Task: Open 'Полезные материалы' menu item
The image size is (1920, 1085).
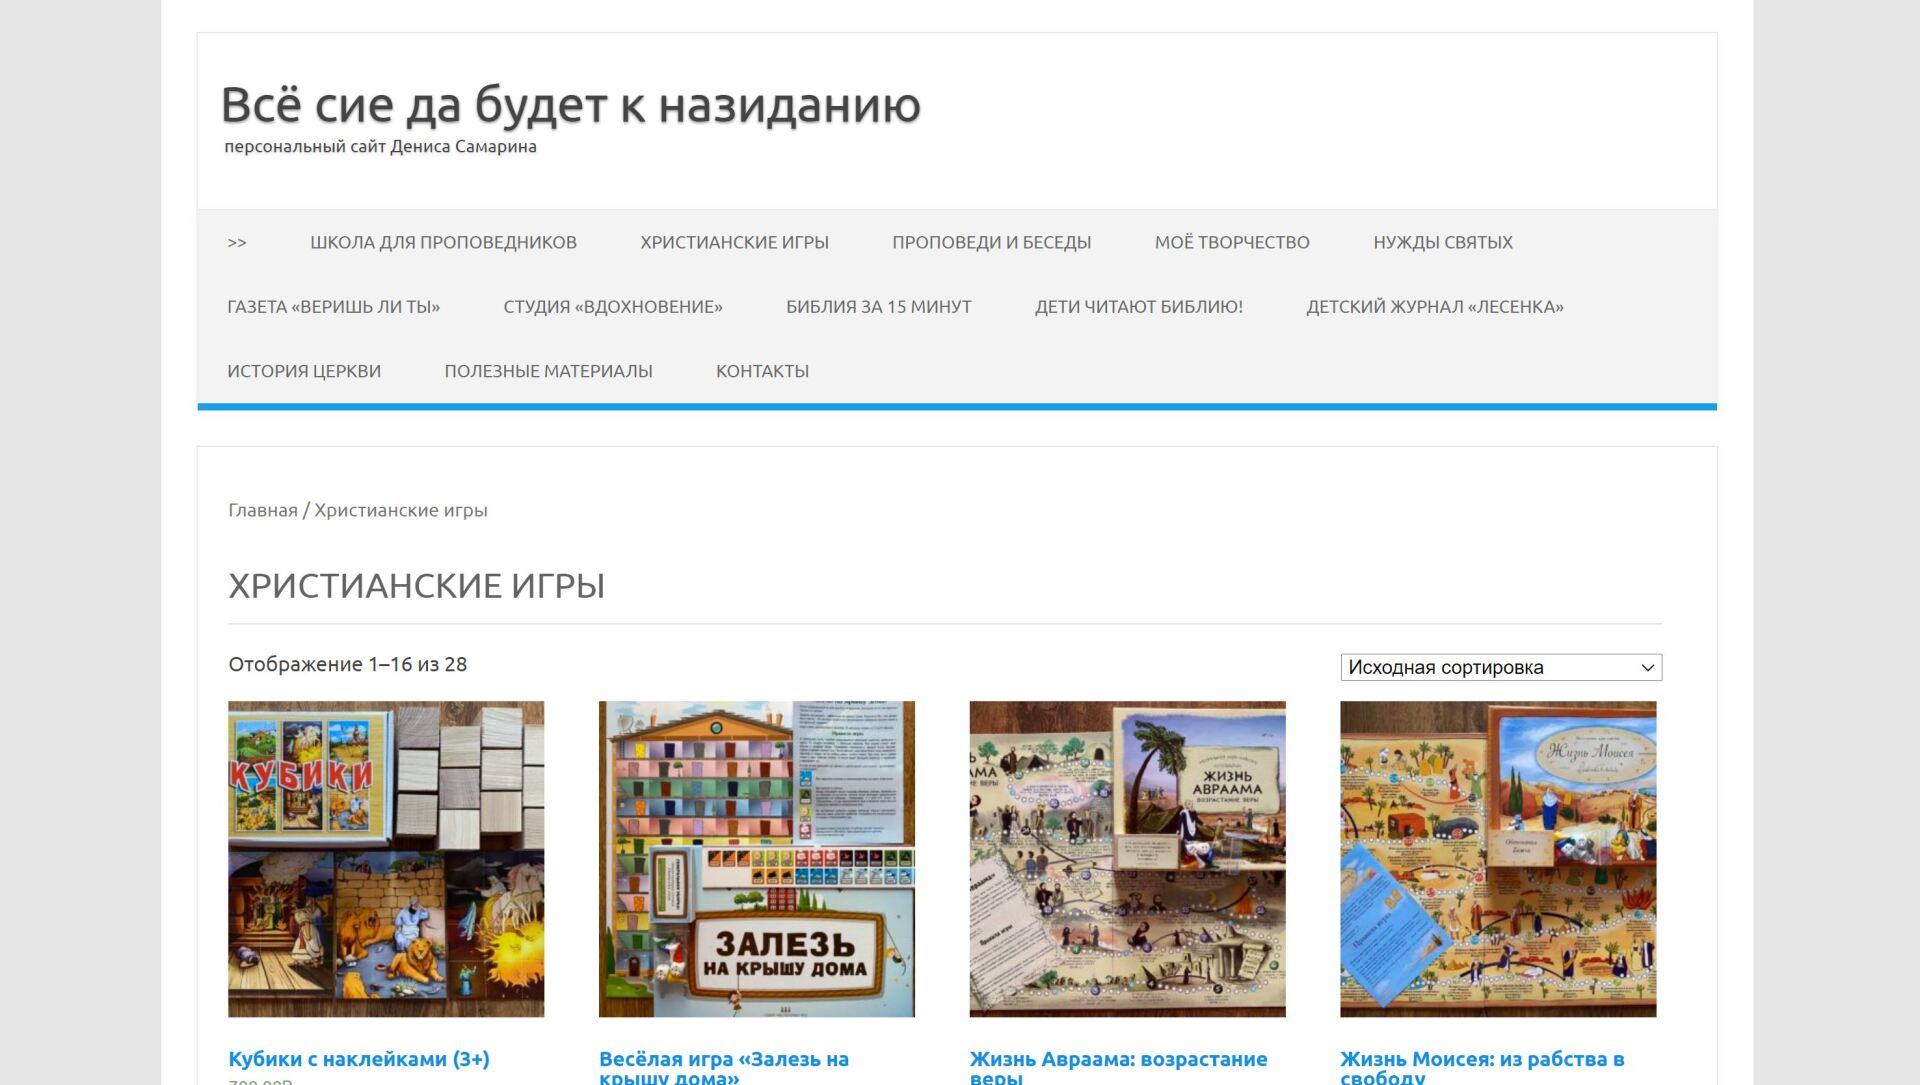Action: (x=548, y=371)
